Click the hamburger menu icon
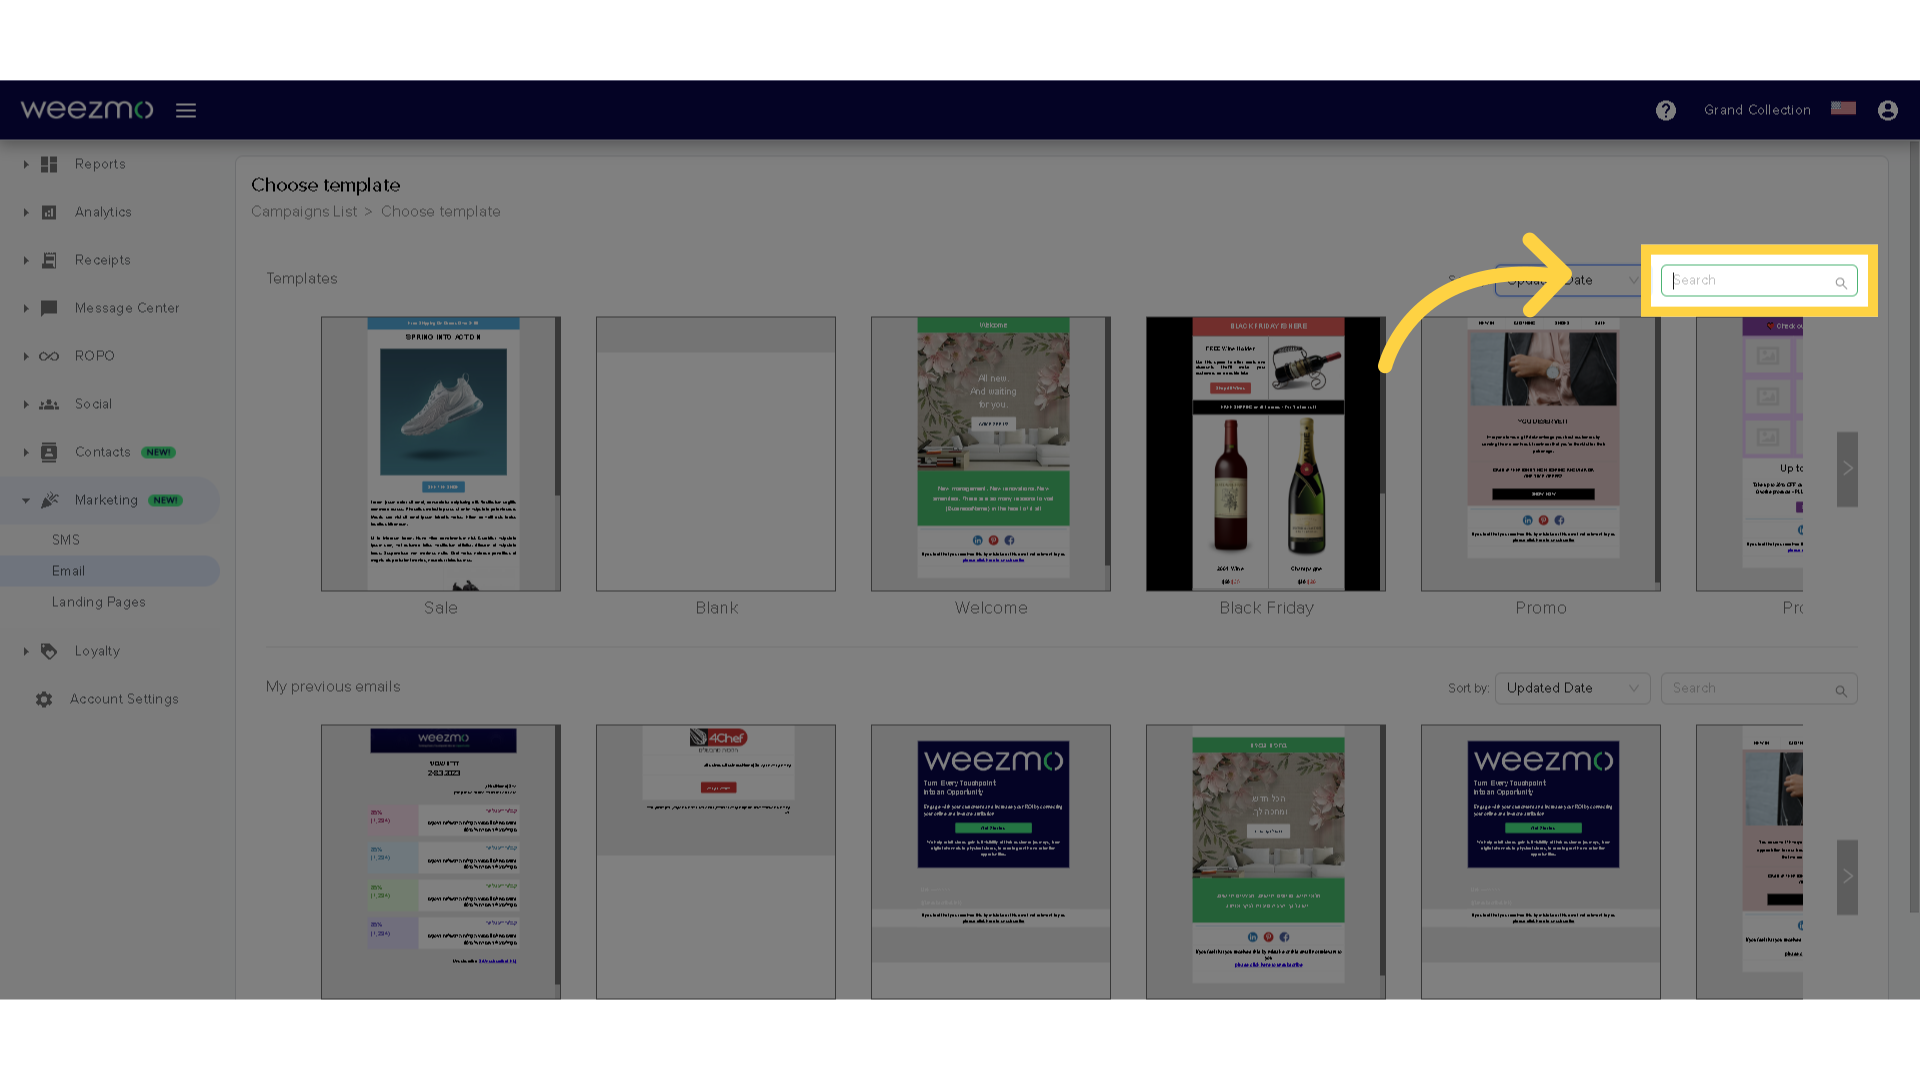 point(186,109)
